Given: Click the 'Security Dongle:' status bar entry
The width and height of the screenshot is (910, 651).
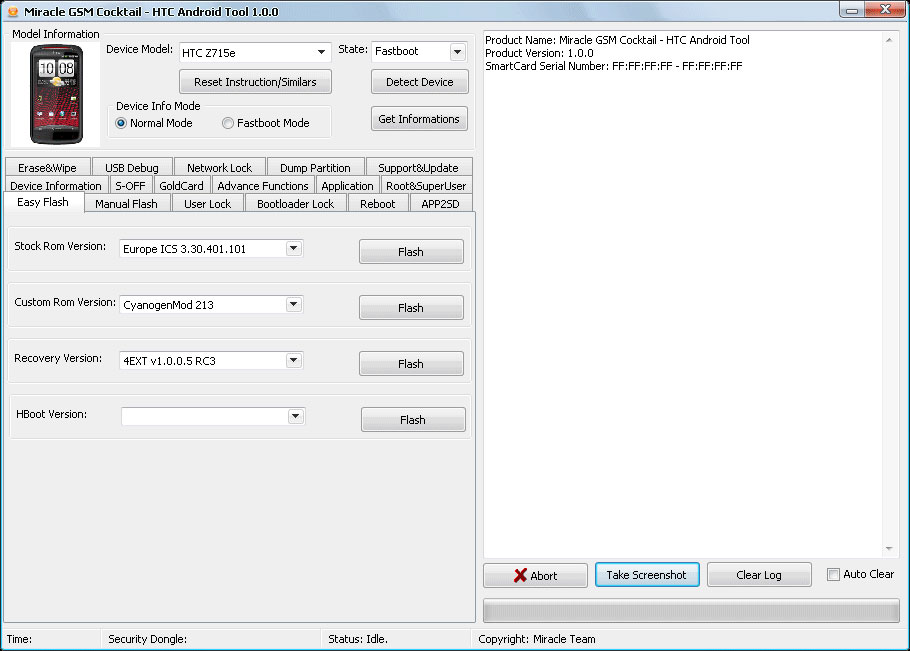Looking at the screenshot, I should point(147,639).
